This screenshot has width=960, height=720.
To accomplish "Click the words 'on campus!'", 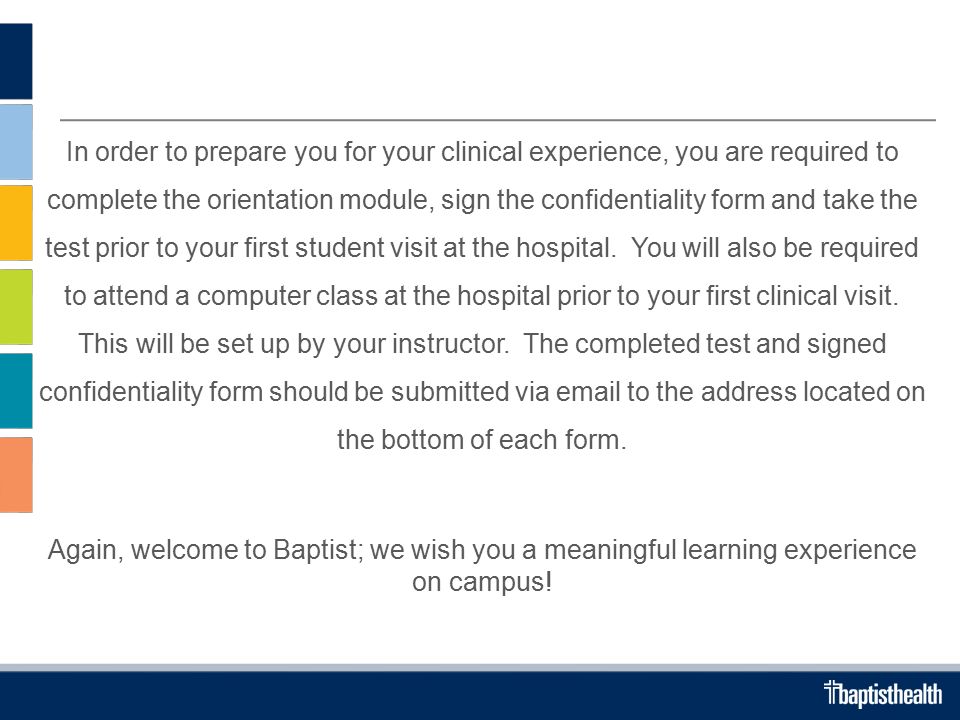I will click(x=482, y=582).
